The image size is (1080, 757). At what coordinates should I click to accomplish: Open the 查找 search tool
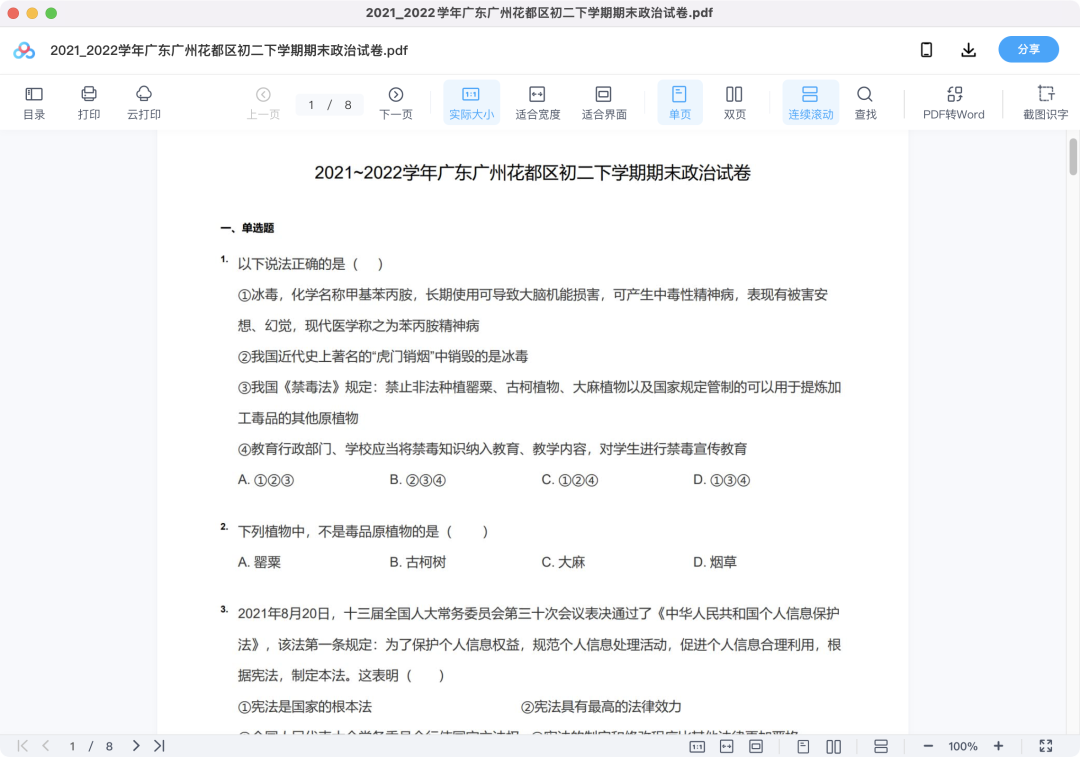click(865, 103)
